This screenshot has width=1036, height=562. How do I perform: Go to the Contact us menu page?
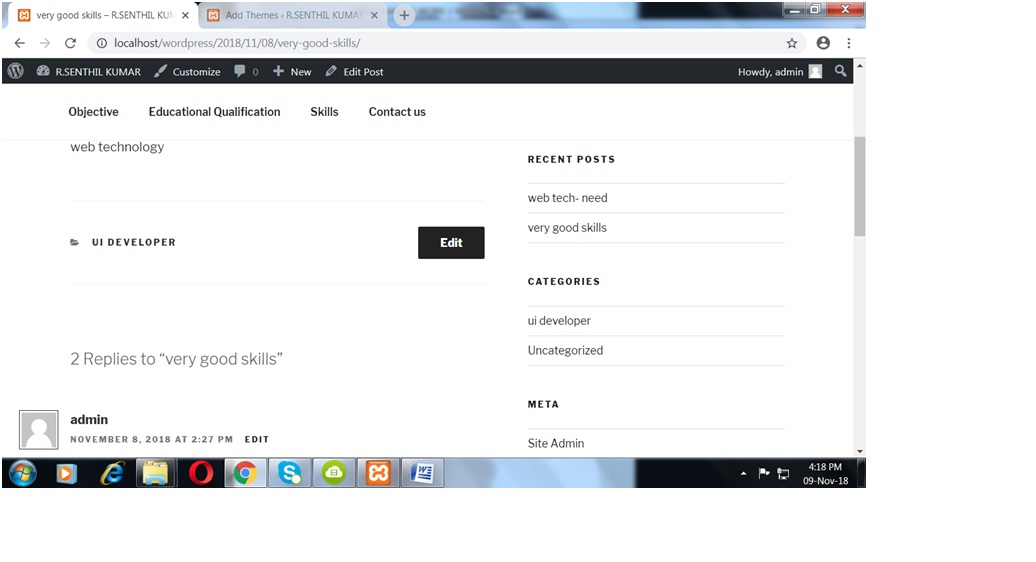pos(397,112)
